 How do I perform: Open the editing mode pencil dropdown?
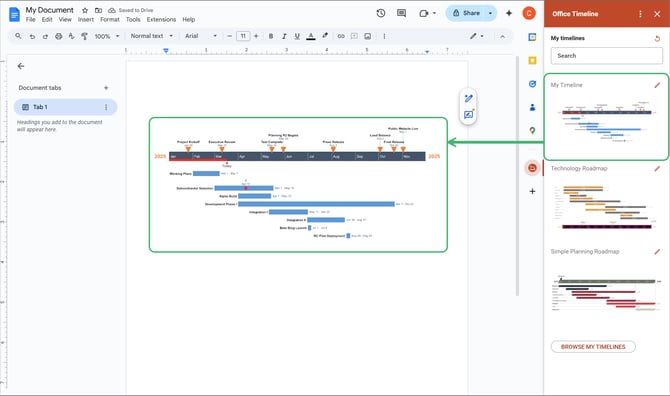pyautogui.click(x=477, y=36)
